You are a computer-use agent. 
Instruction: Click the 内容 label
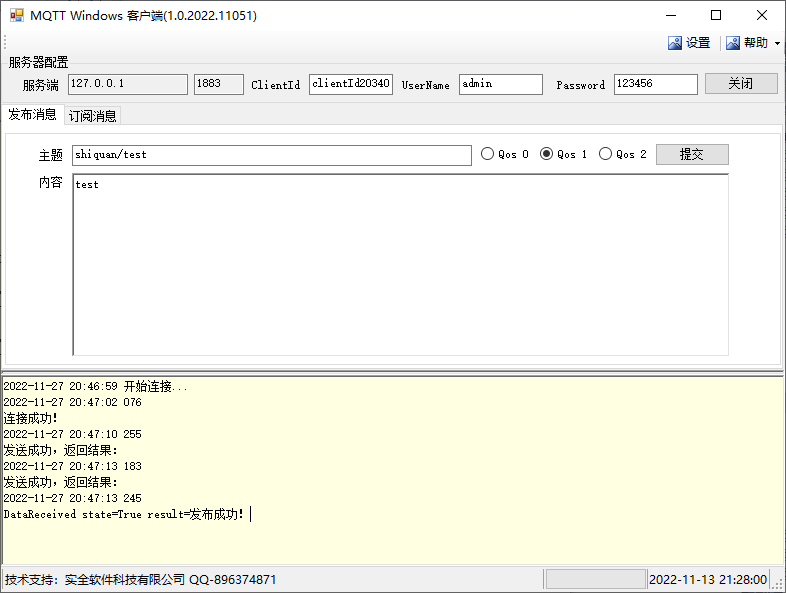pos(51,182)
